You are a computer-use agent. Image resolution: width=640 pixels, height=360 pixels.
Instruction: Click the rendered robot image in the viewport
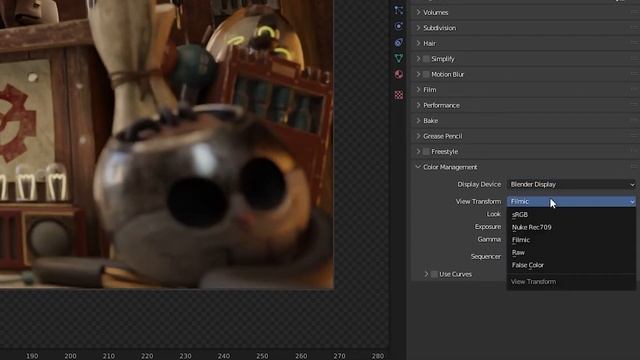point(167,144)
